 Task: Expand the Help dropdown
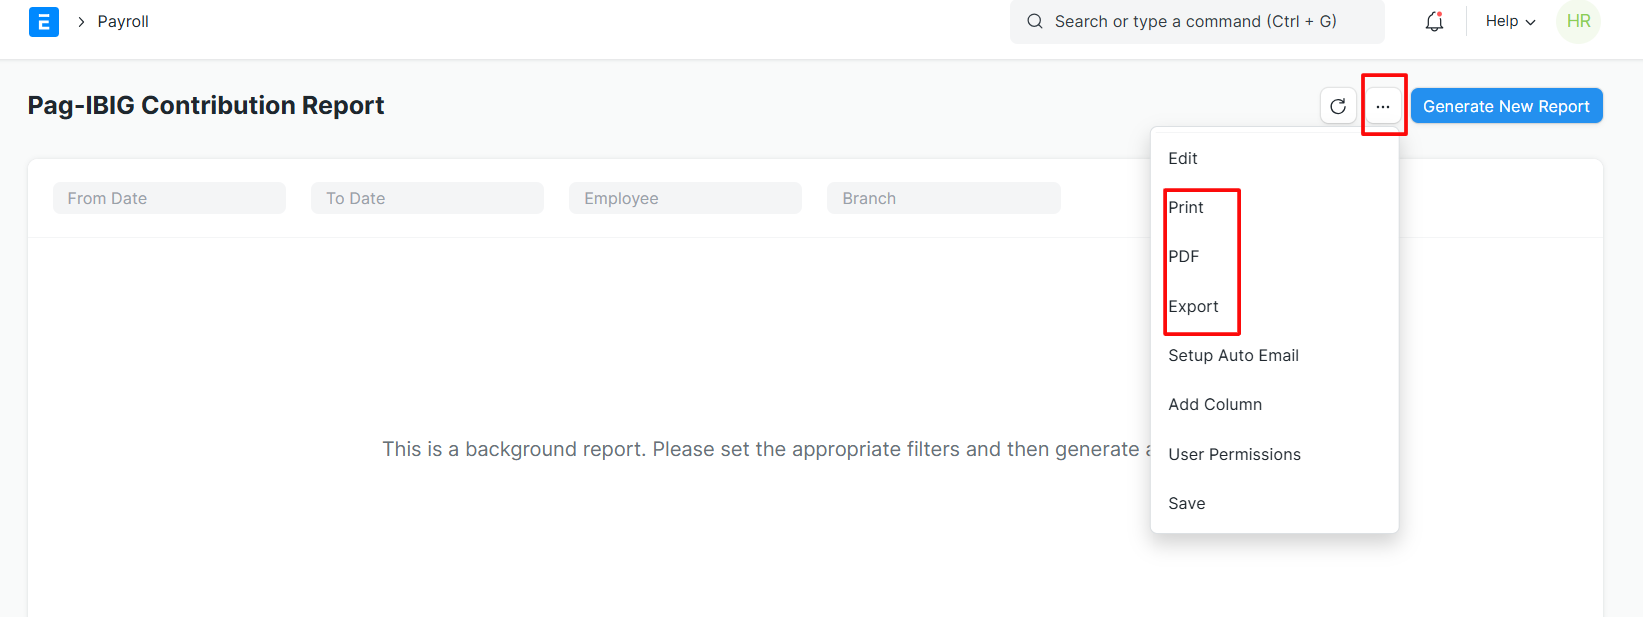pyautogui.click(x=1510, y=21)
